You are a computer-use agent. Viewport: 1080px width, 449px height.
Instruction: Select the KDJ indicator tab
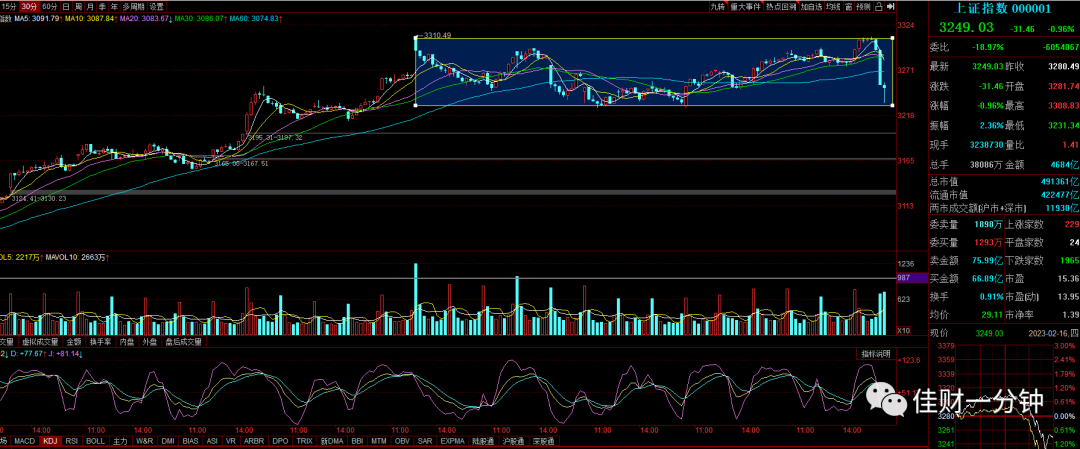click(50, 441)
